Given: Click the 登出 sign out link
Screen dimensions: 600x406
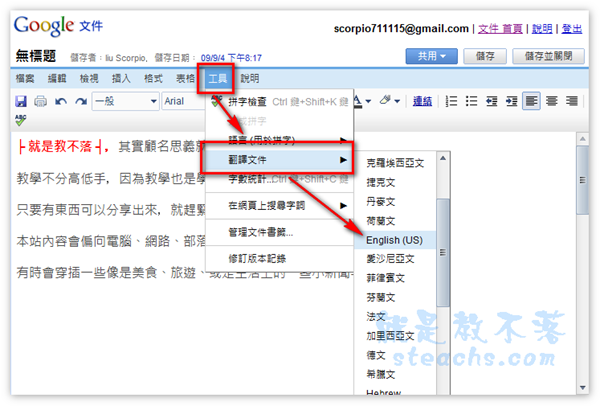Looking at the screenshot, I should tap(572, 29).
